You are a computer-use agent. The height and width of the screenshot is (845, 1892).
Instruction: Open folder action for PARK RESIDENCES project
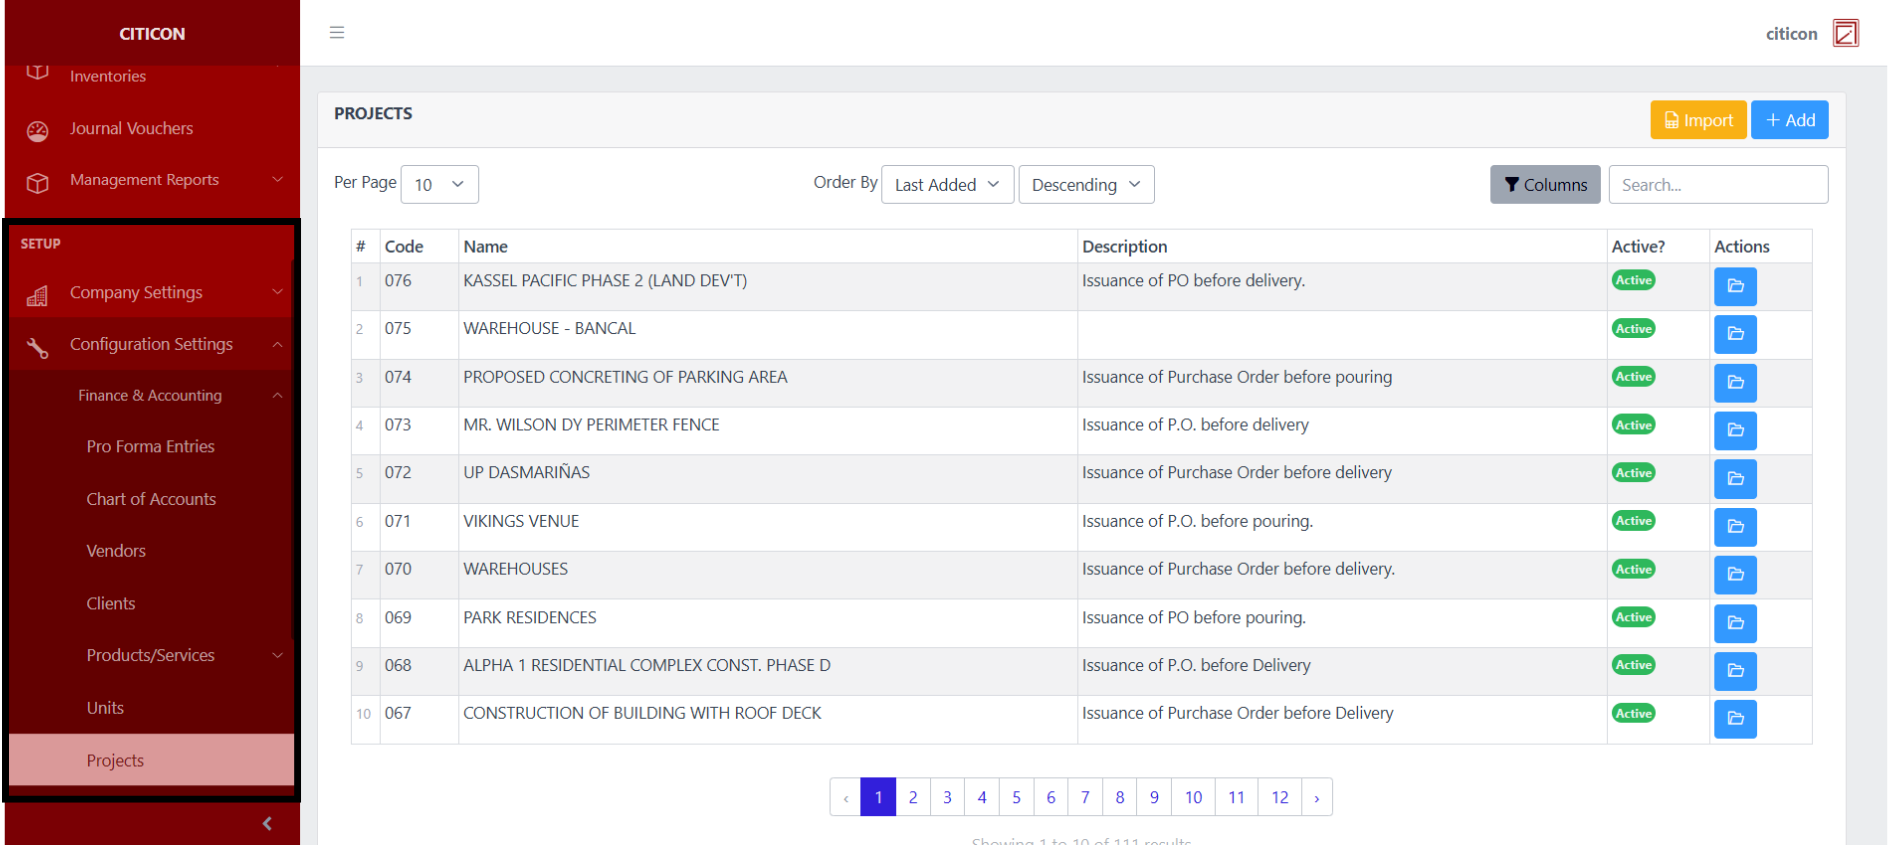tap(1734, 623)
